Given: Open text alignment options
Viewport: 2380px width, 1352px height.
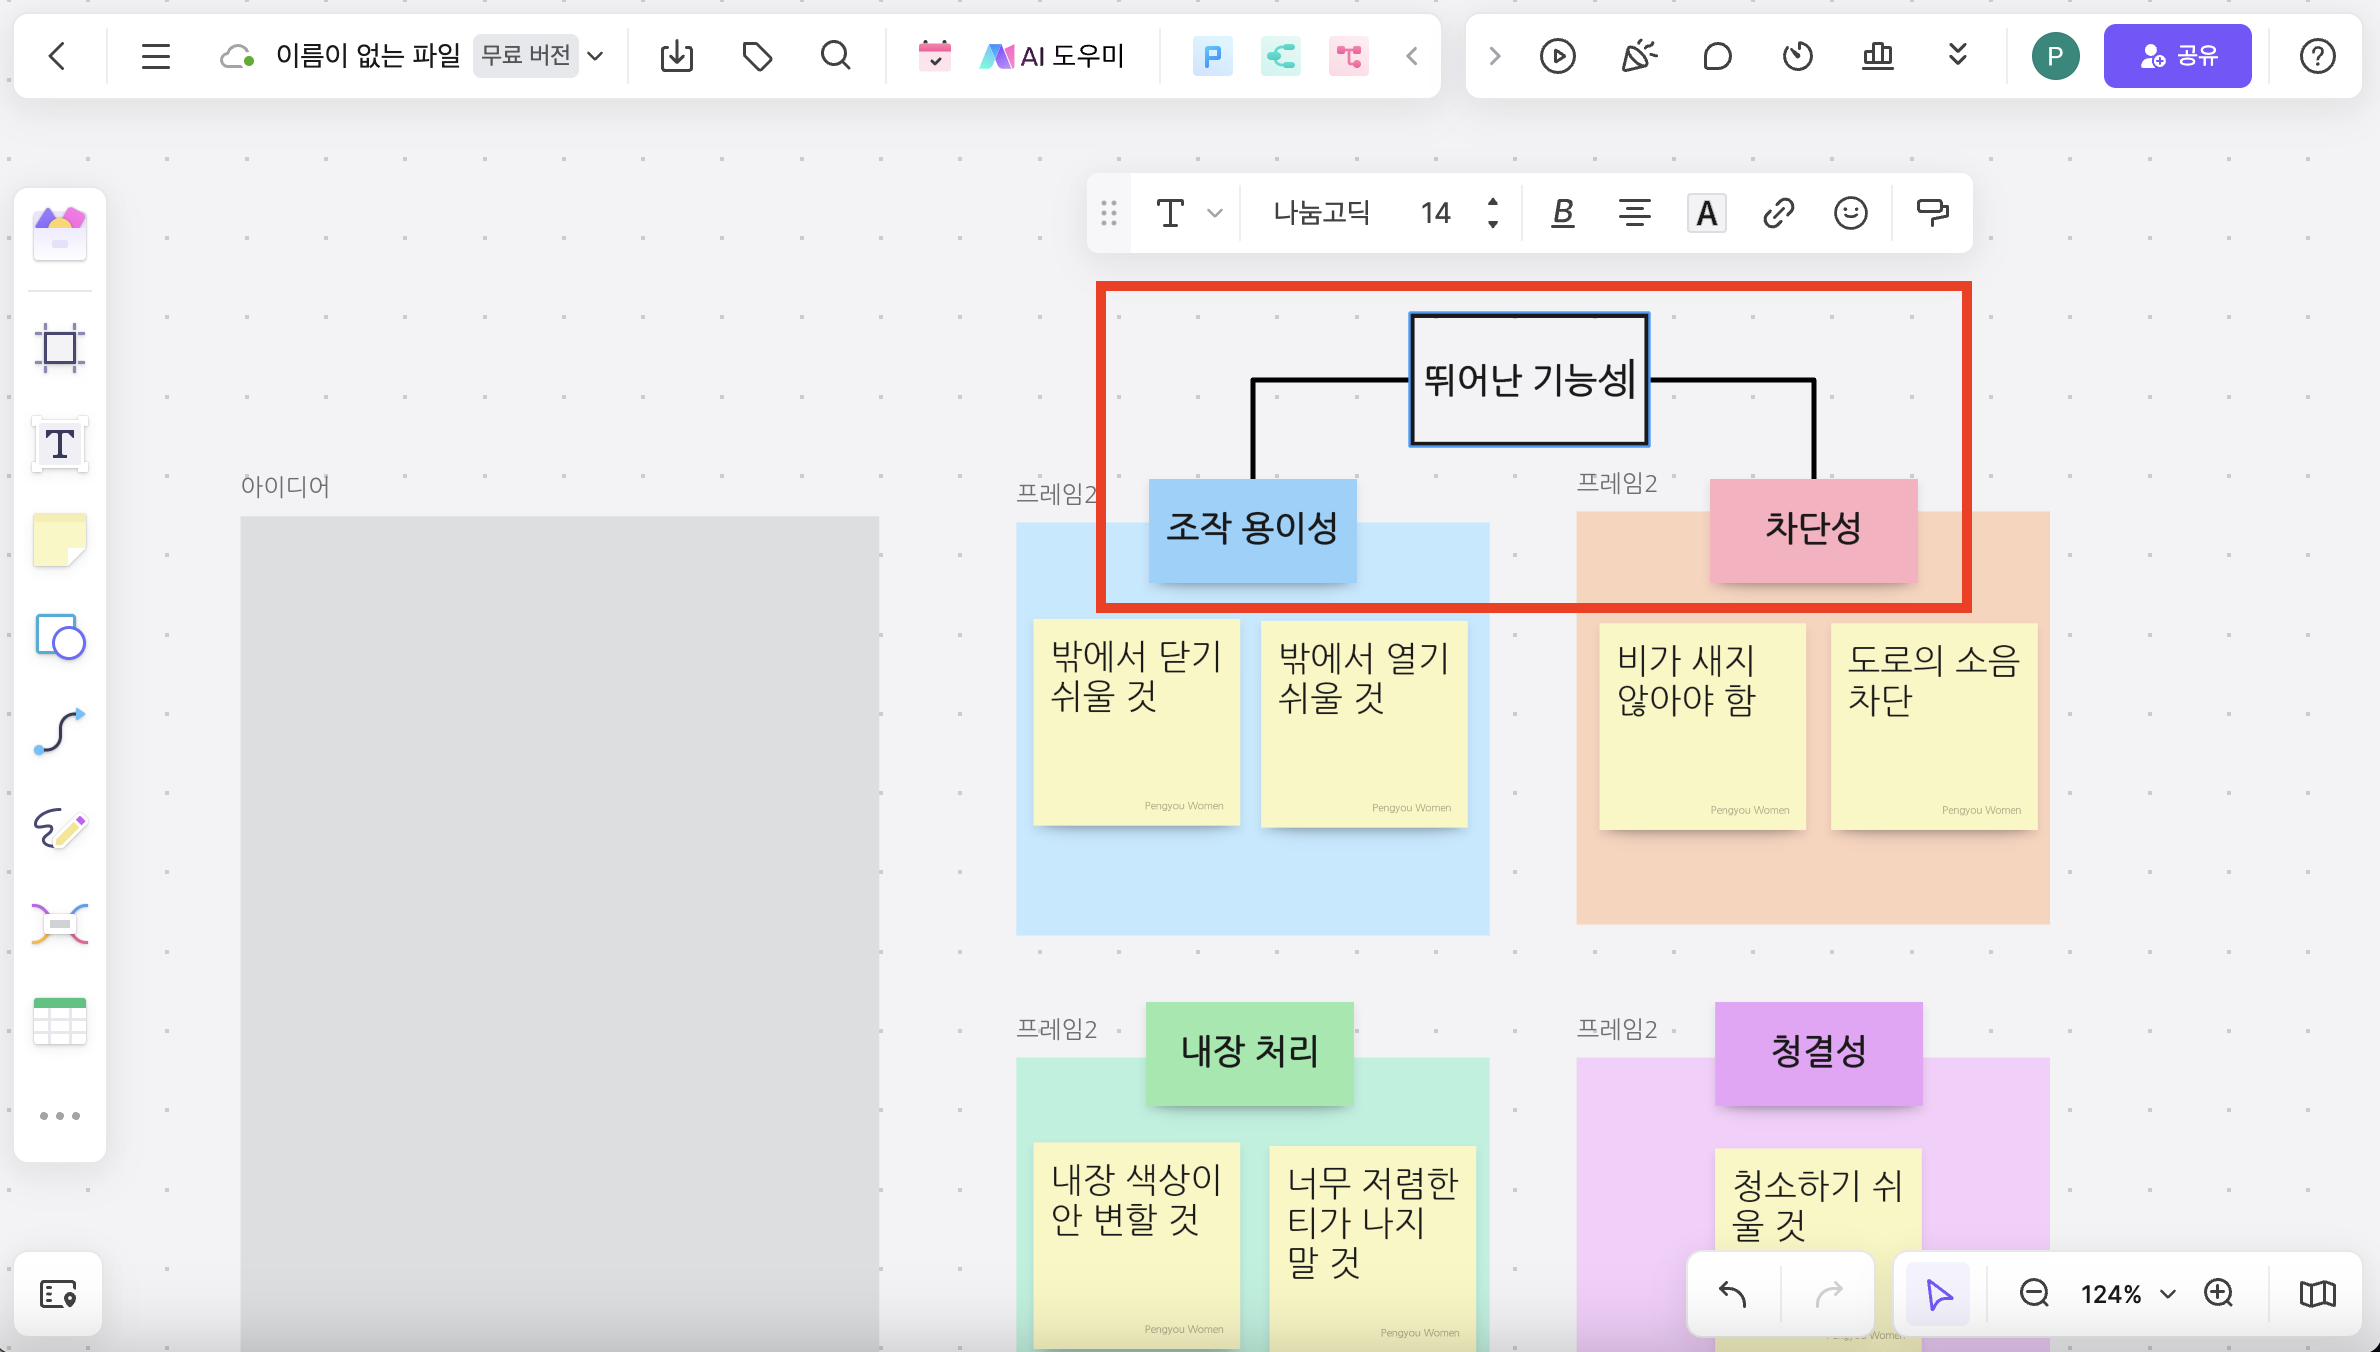Looking at the screenshot, I should point(1634,213).
